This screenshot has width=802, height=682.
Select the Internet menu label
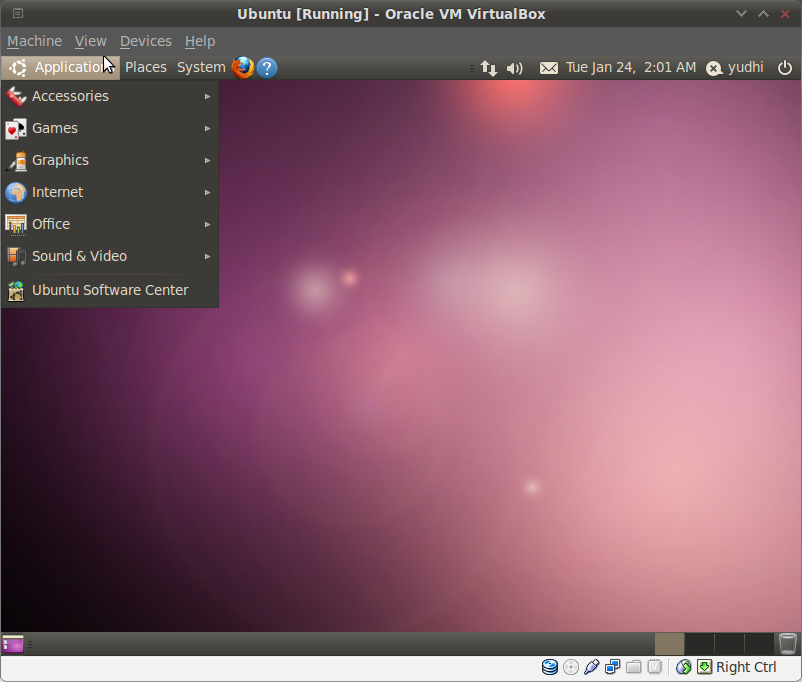57,192
